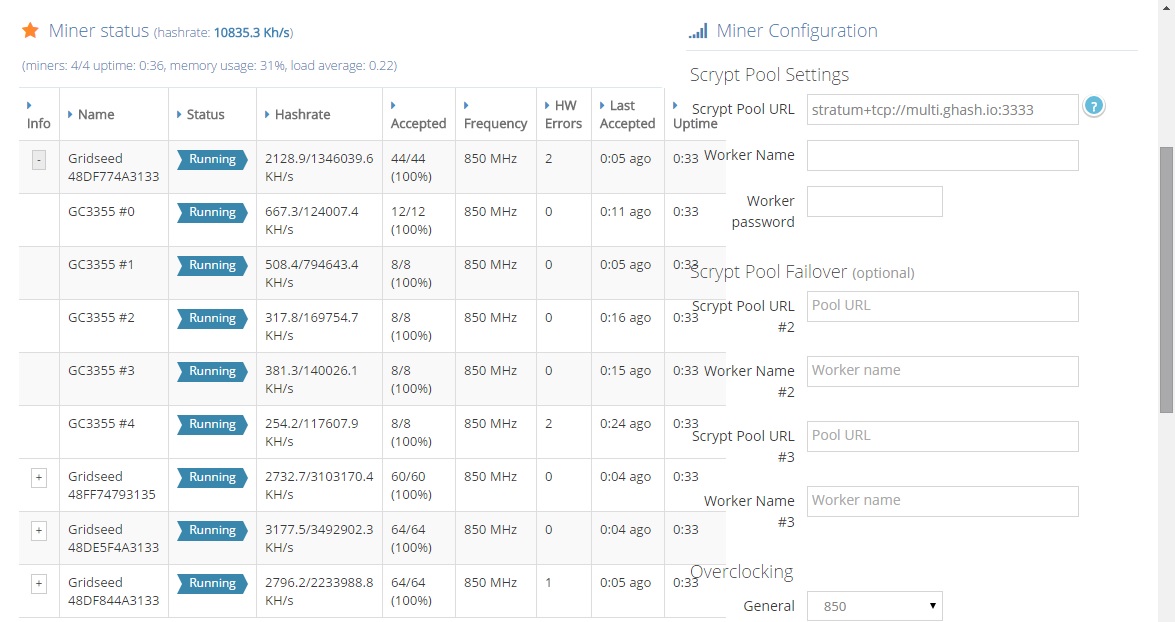The height and width of the screenshot is (622, 1175).
Task: Click the Scrypt Pool Failover heading
Action: click(802, 272)
